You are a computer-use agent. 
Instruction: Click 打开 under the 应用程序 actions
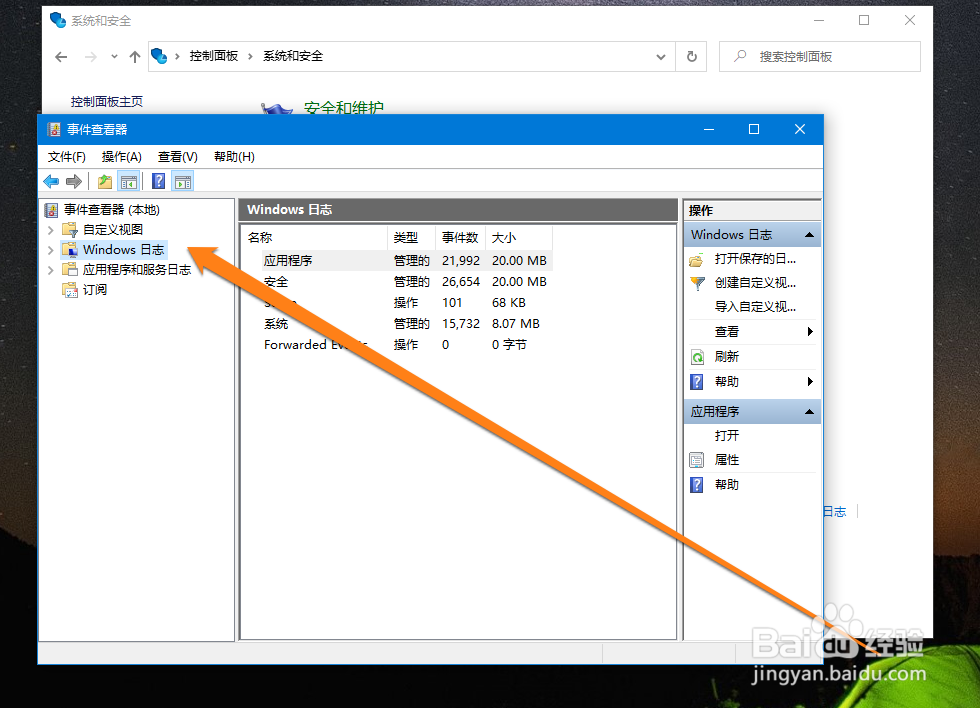726,435
